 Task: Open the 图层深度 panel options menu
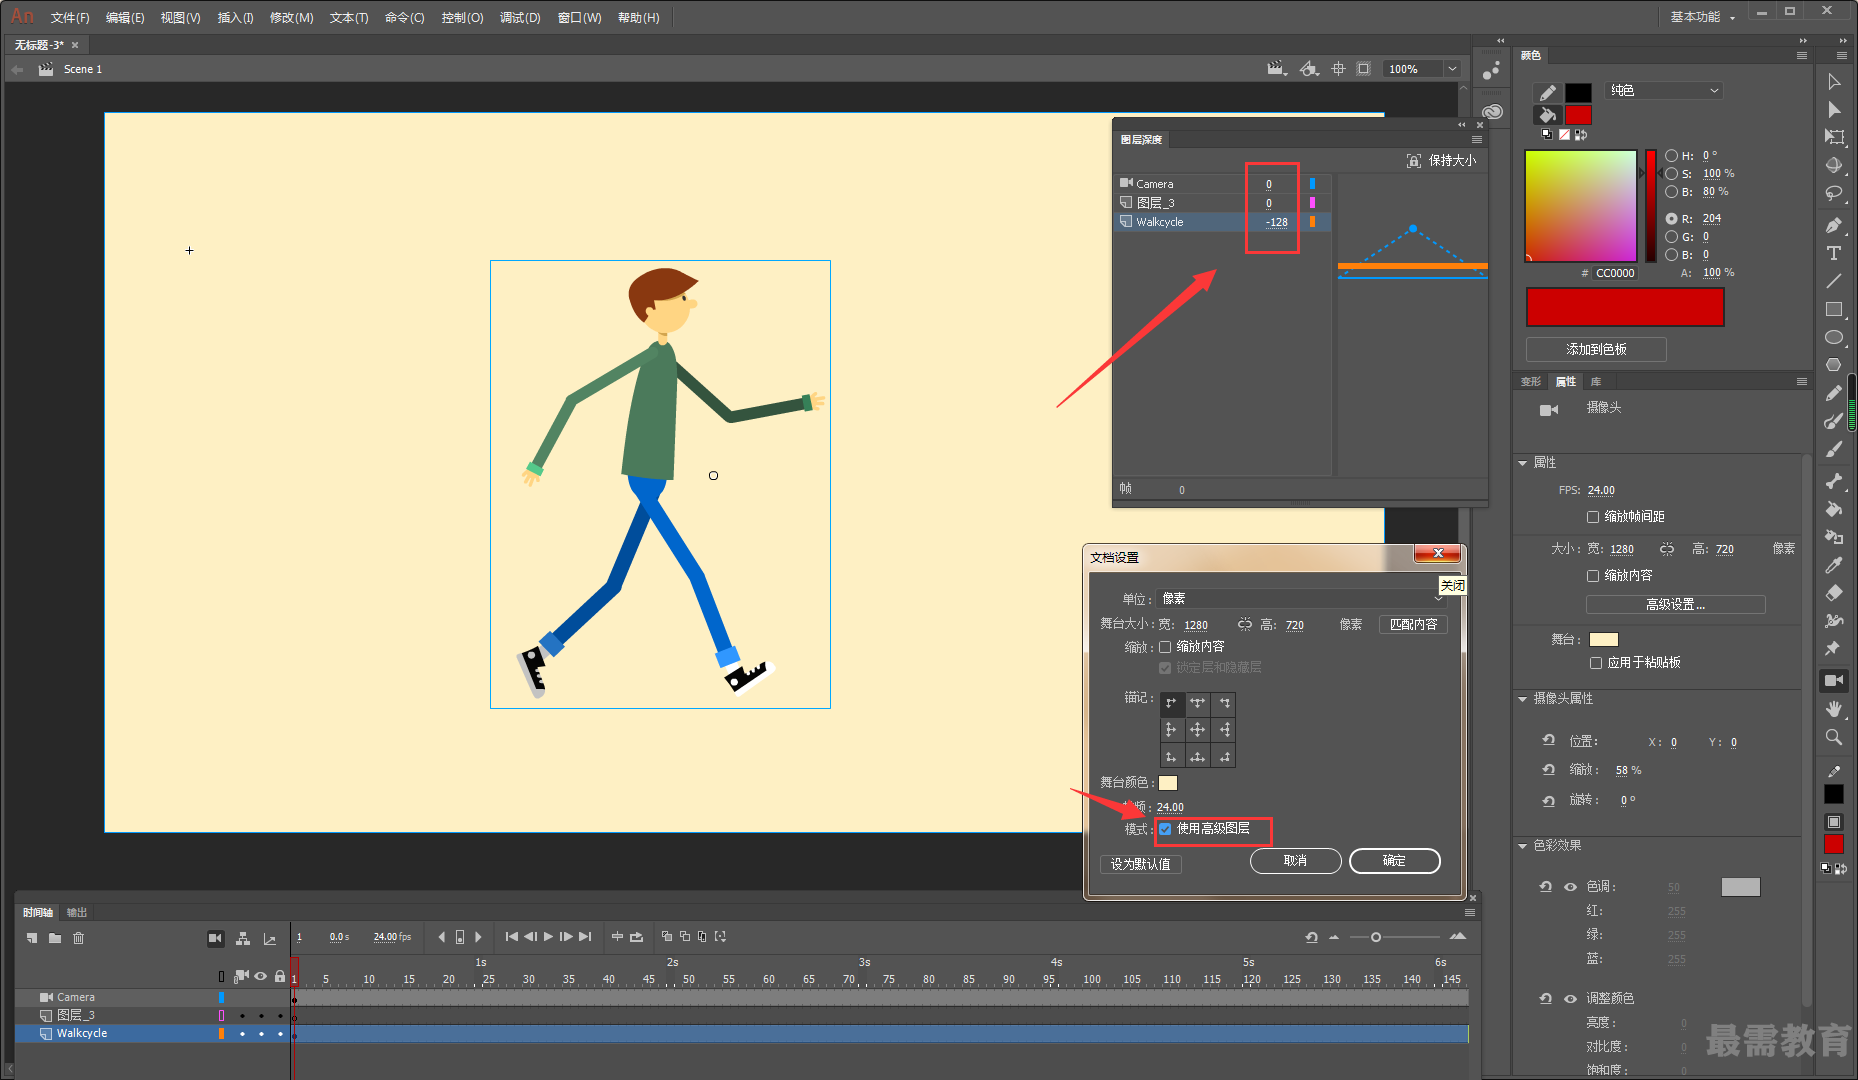click(x=1477, y=140)
